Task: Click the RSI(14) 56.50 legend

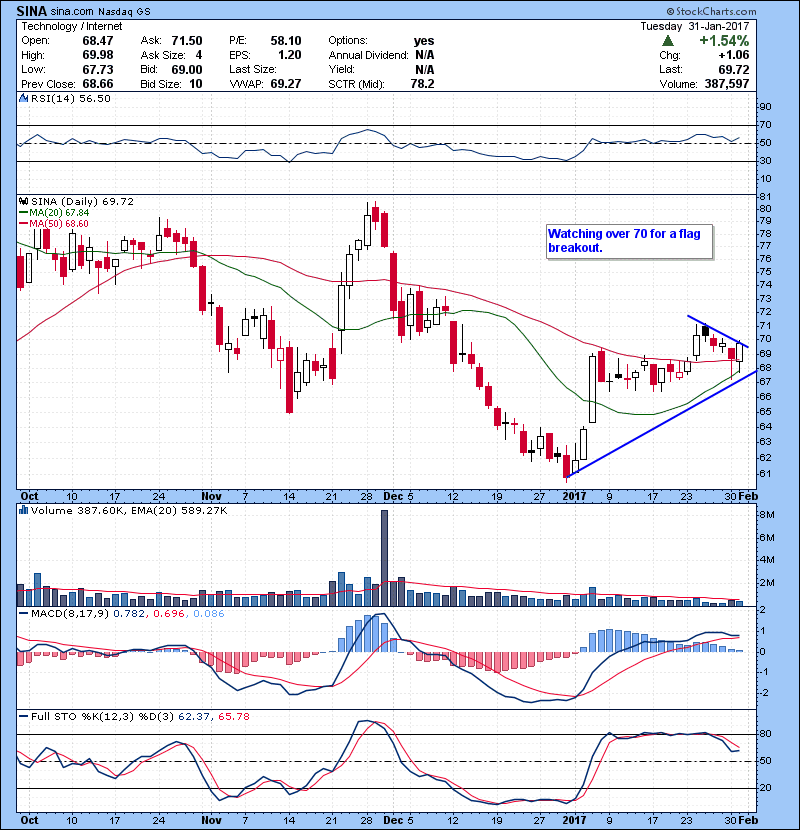Action: (x=71, y=98)
